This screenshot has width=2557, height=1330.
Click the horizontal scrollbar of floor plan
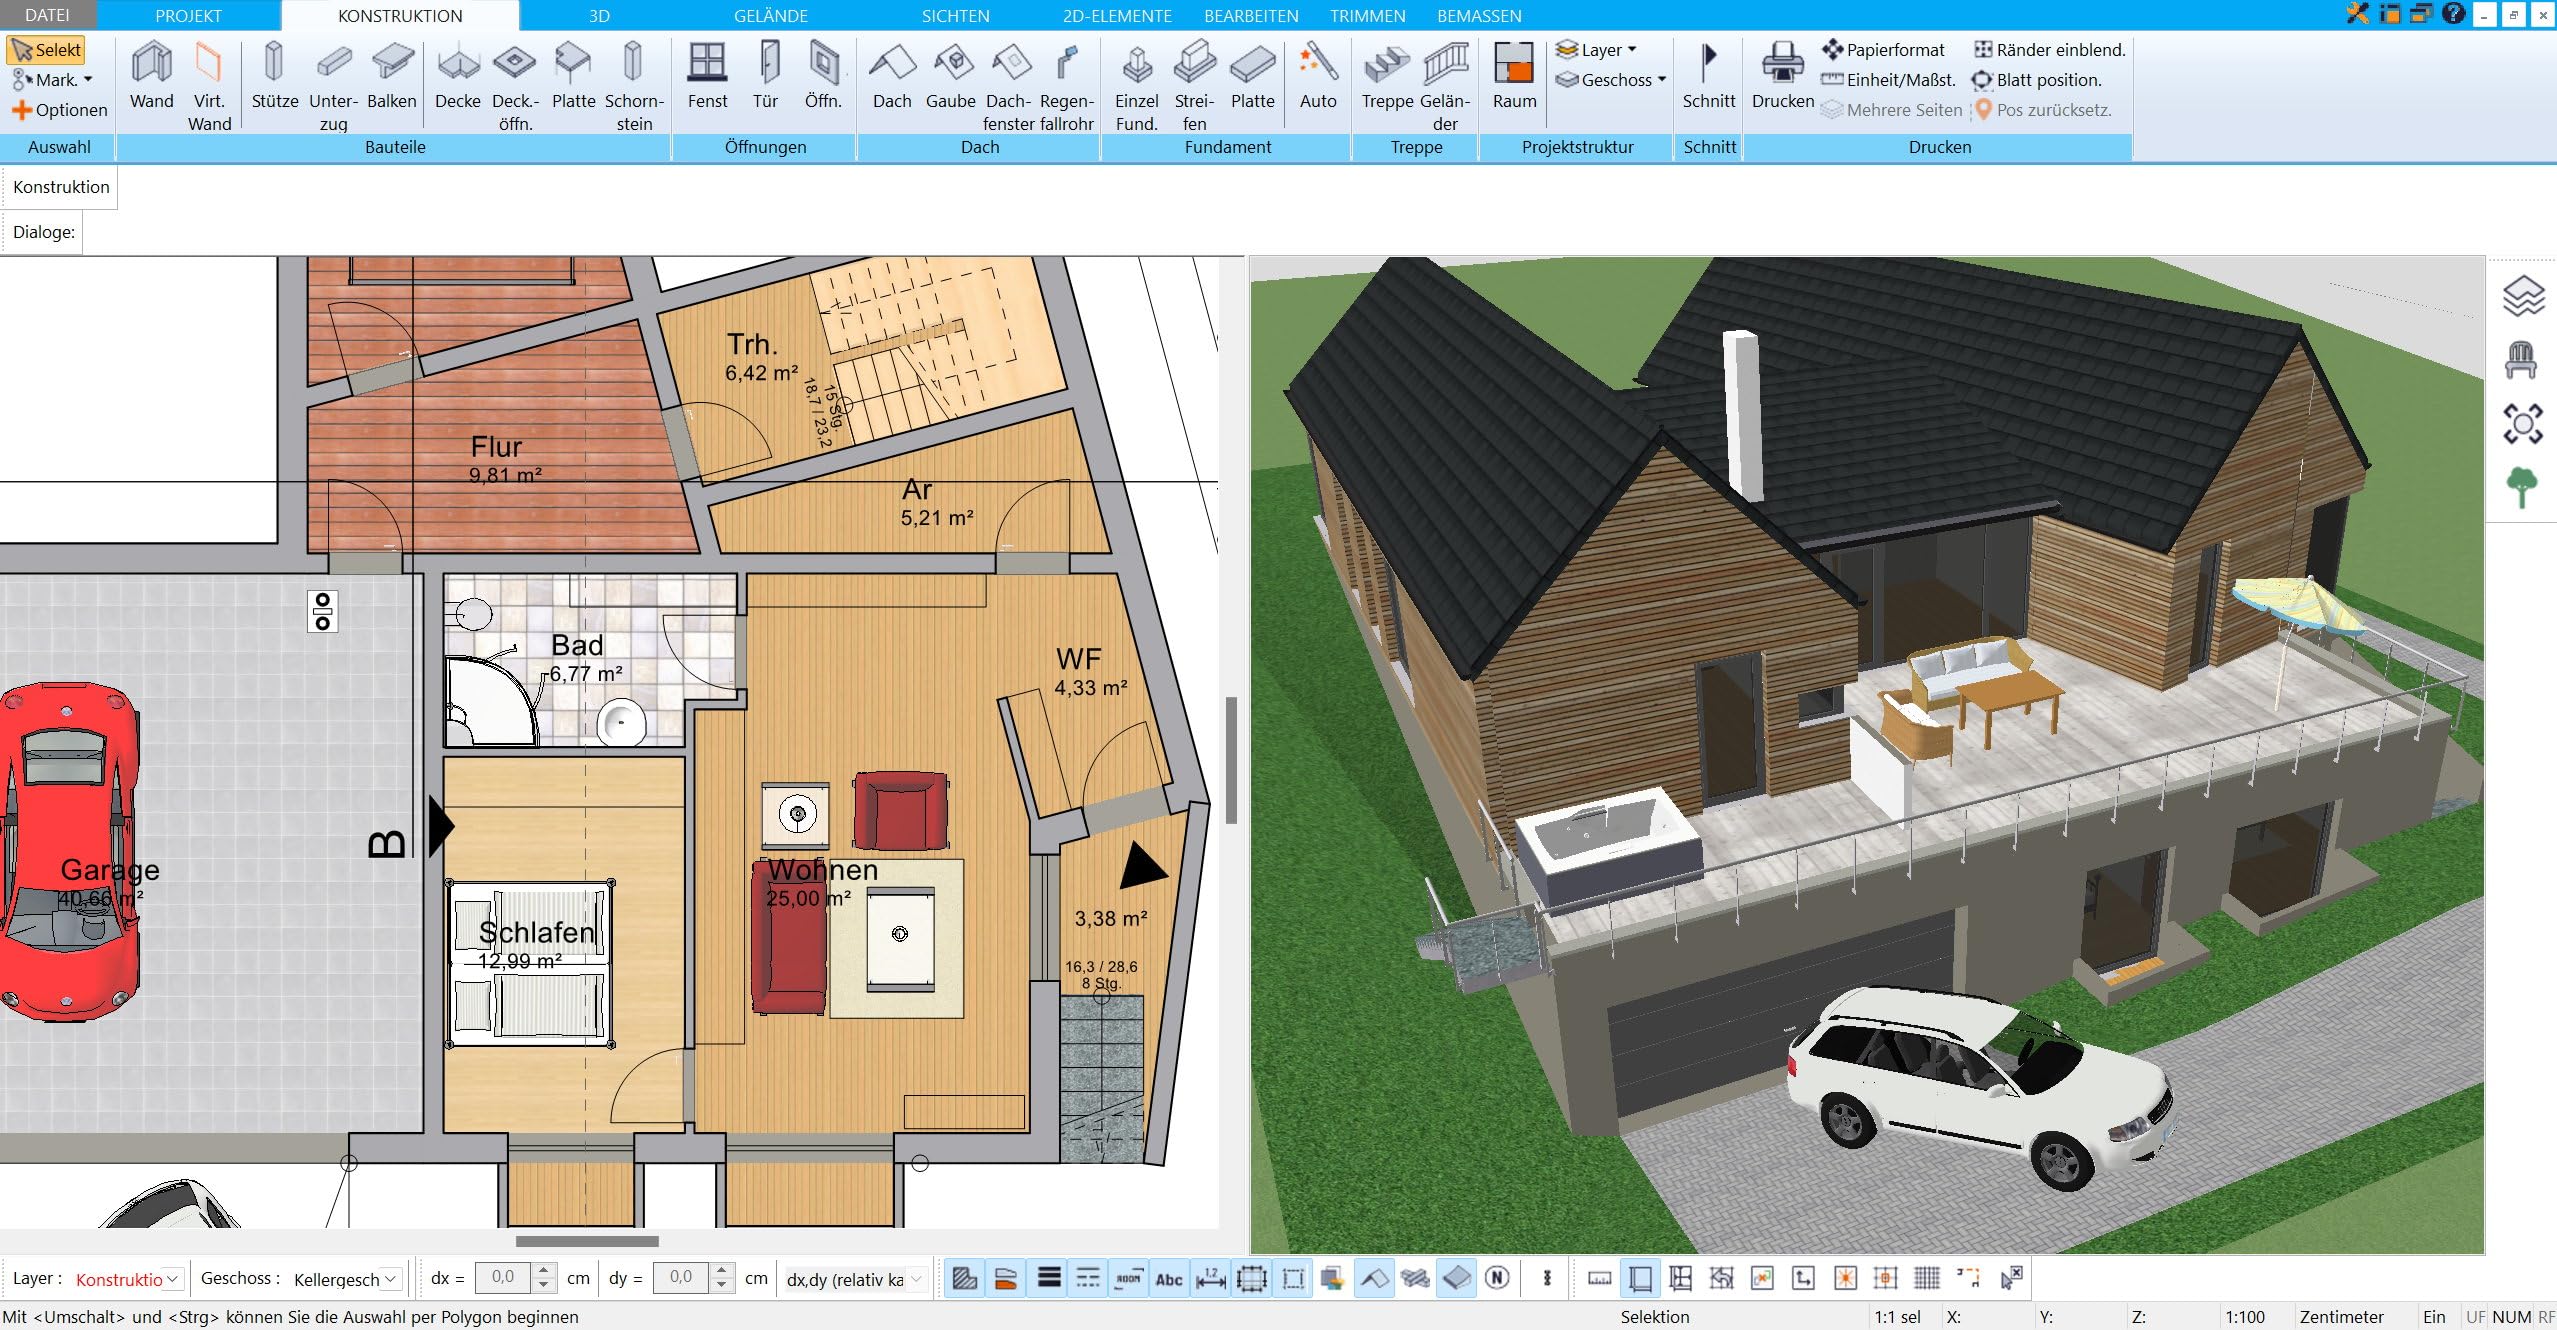(x=587, y=1241)
